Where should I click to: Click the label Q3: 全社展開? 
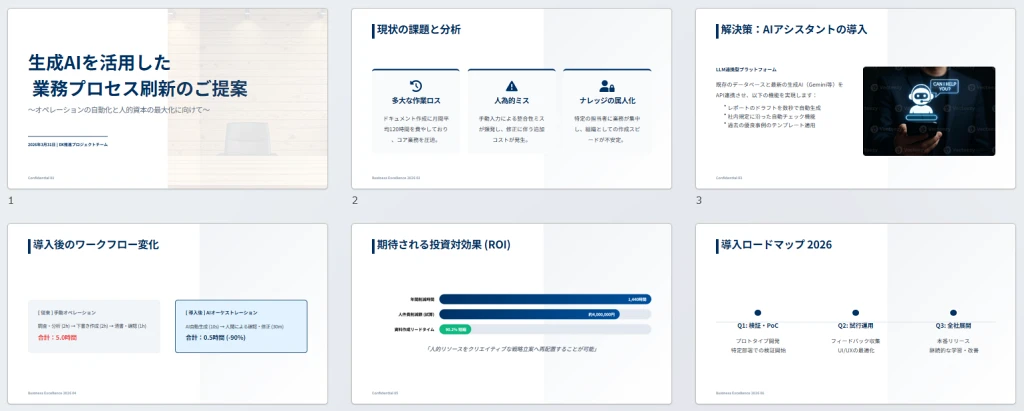click(x=953, y=325)
